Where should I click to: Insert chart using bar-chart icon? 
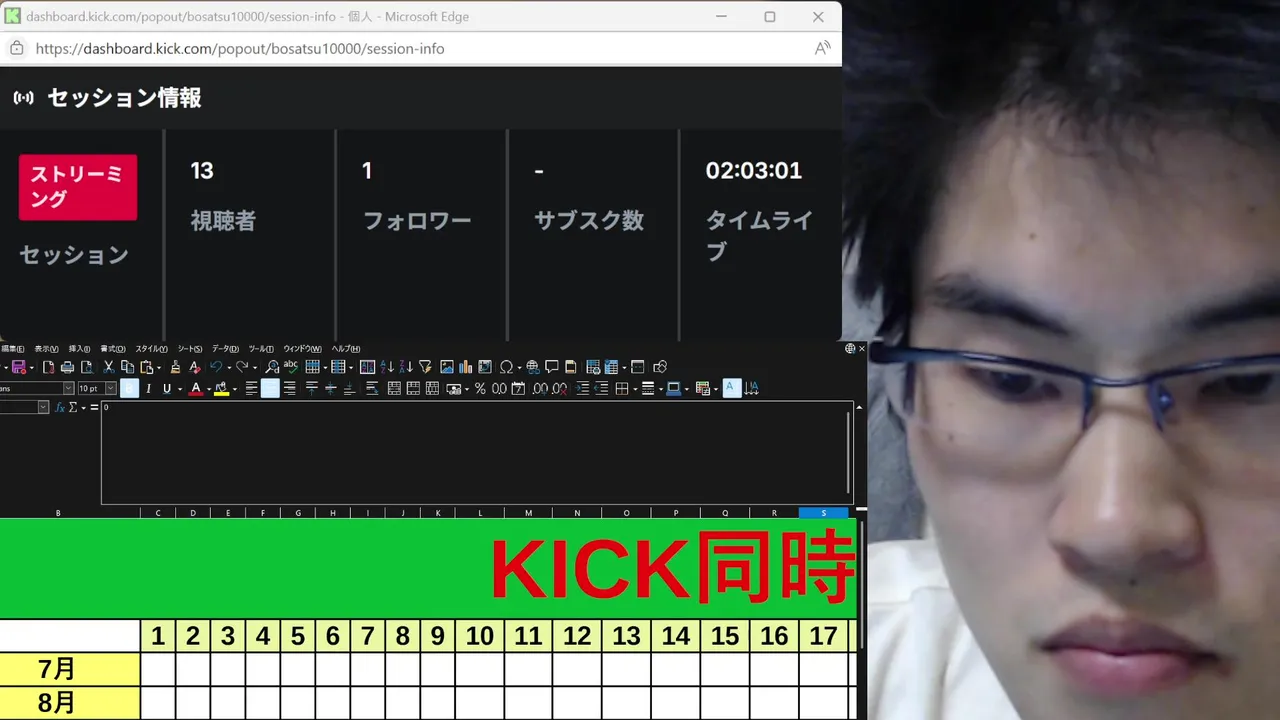(465, 367)
